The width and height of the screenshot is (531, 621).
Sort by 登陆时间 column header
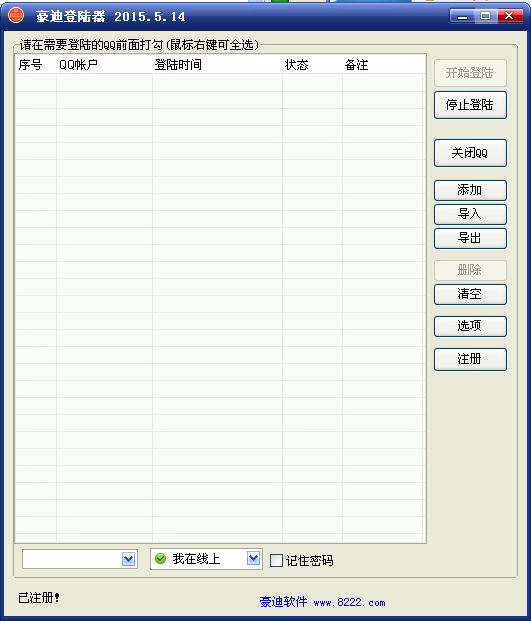point(217,65)
